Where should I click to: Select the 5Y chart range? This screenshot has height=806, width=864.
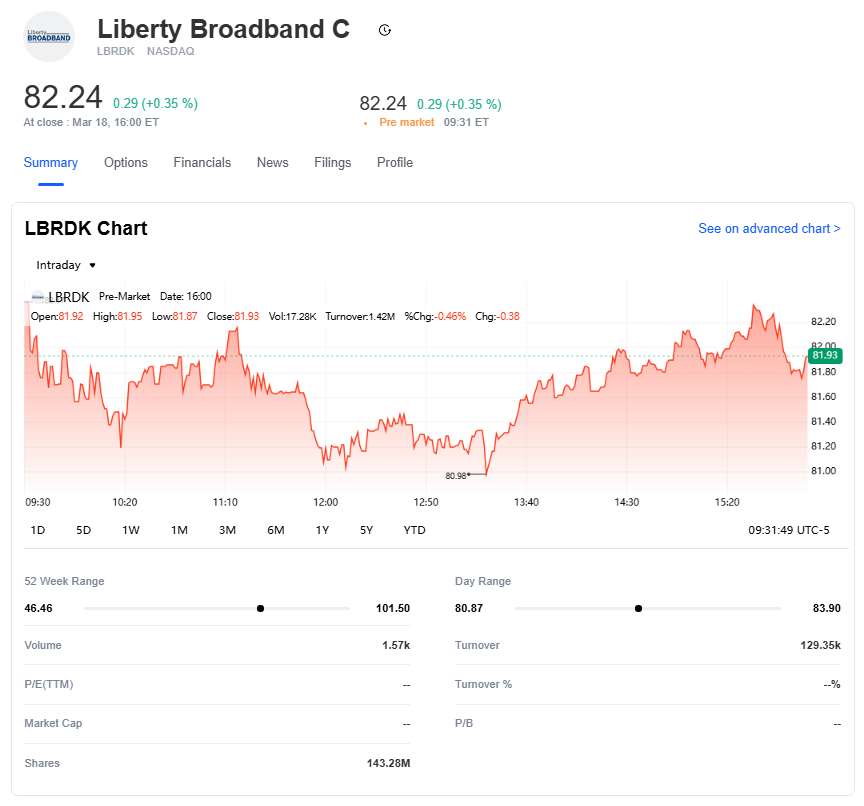click(x=366, y=530)
